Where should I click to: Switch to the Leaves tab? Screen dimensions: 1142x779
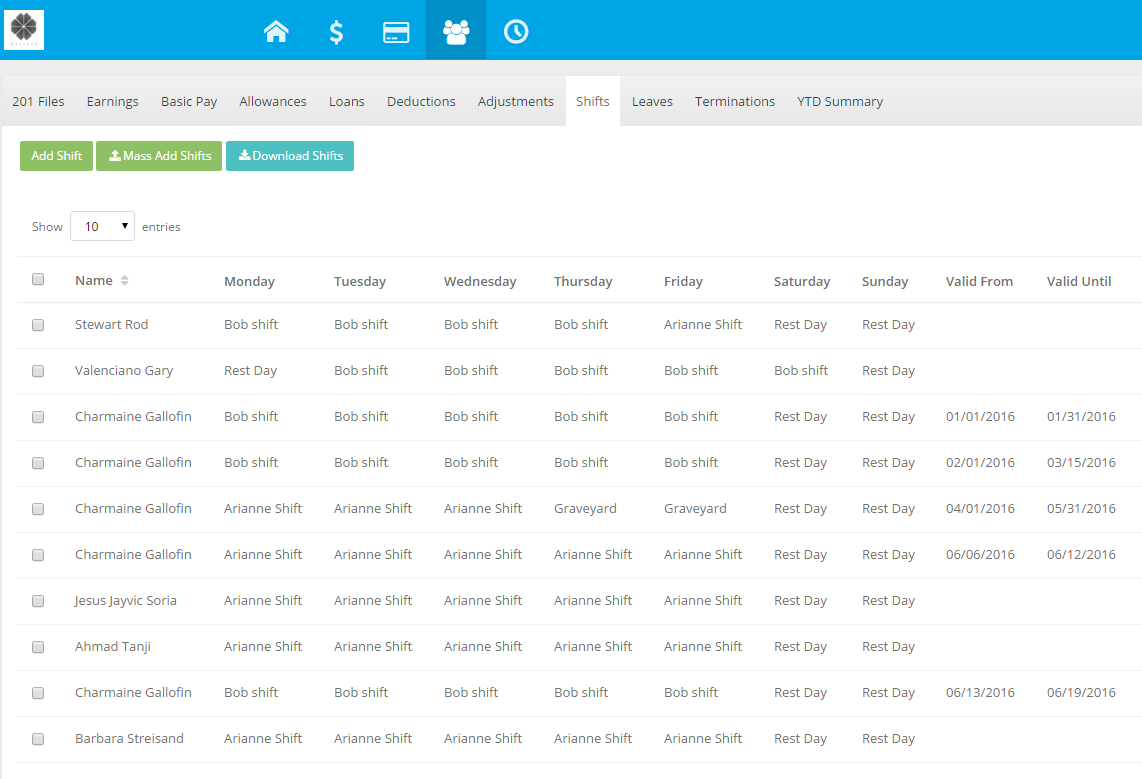(x=652, y=101)
